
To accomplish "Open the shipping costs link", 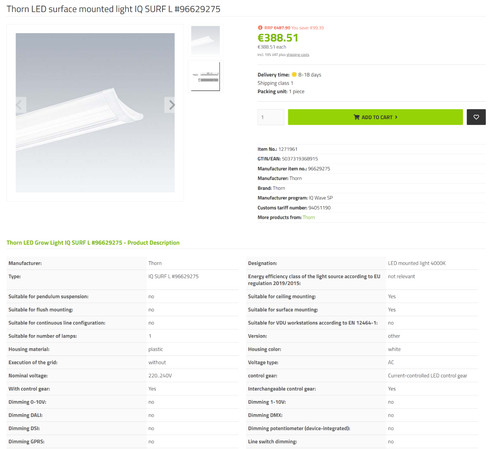I will [x=298, y=55].
